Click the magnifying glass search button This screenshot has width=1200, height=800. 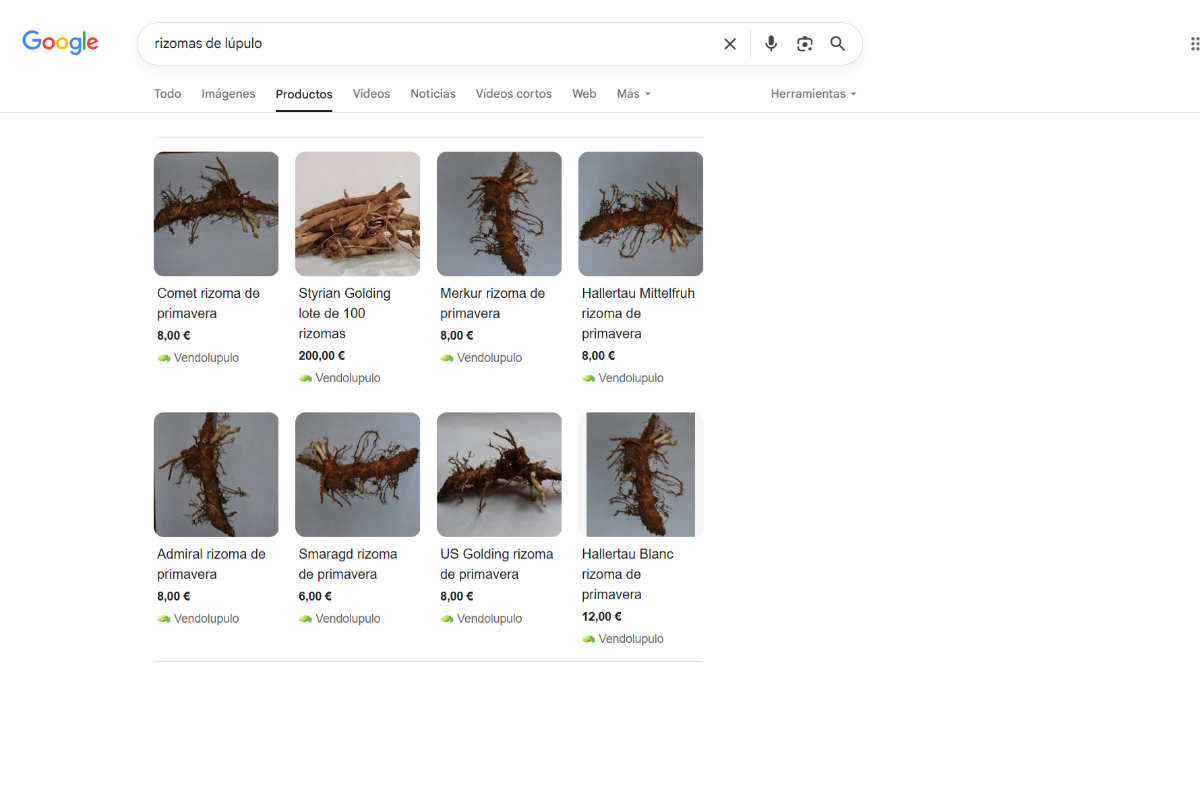[x=838, y=44]
